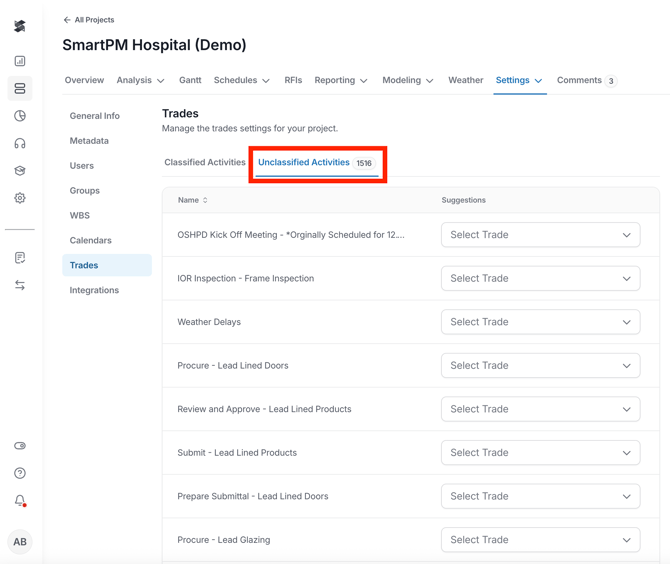Screen dimensions: 670x564
Task: Click the SmartPM logo icon
Action: [20, 26]
